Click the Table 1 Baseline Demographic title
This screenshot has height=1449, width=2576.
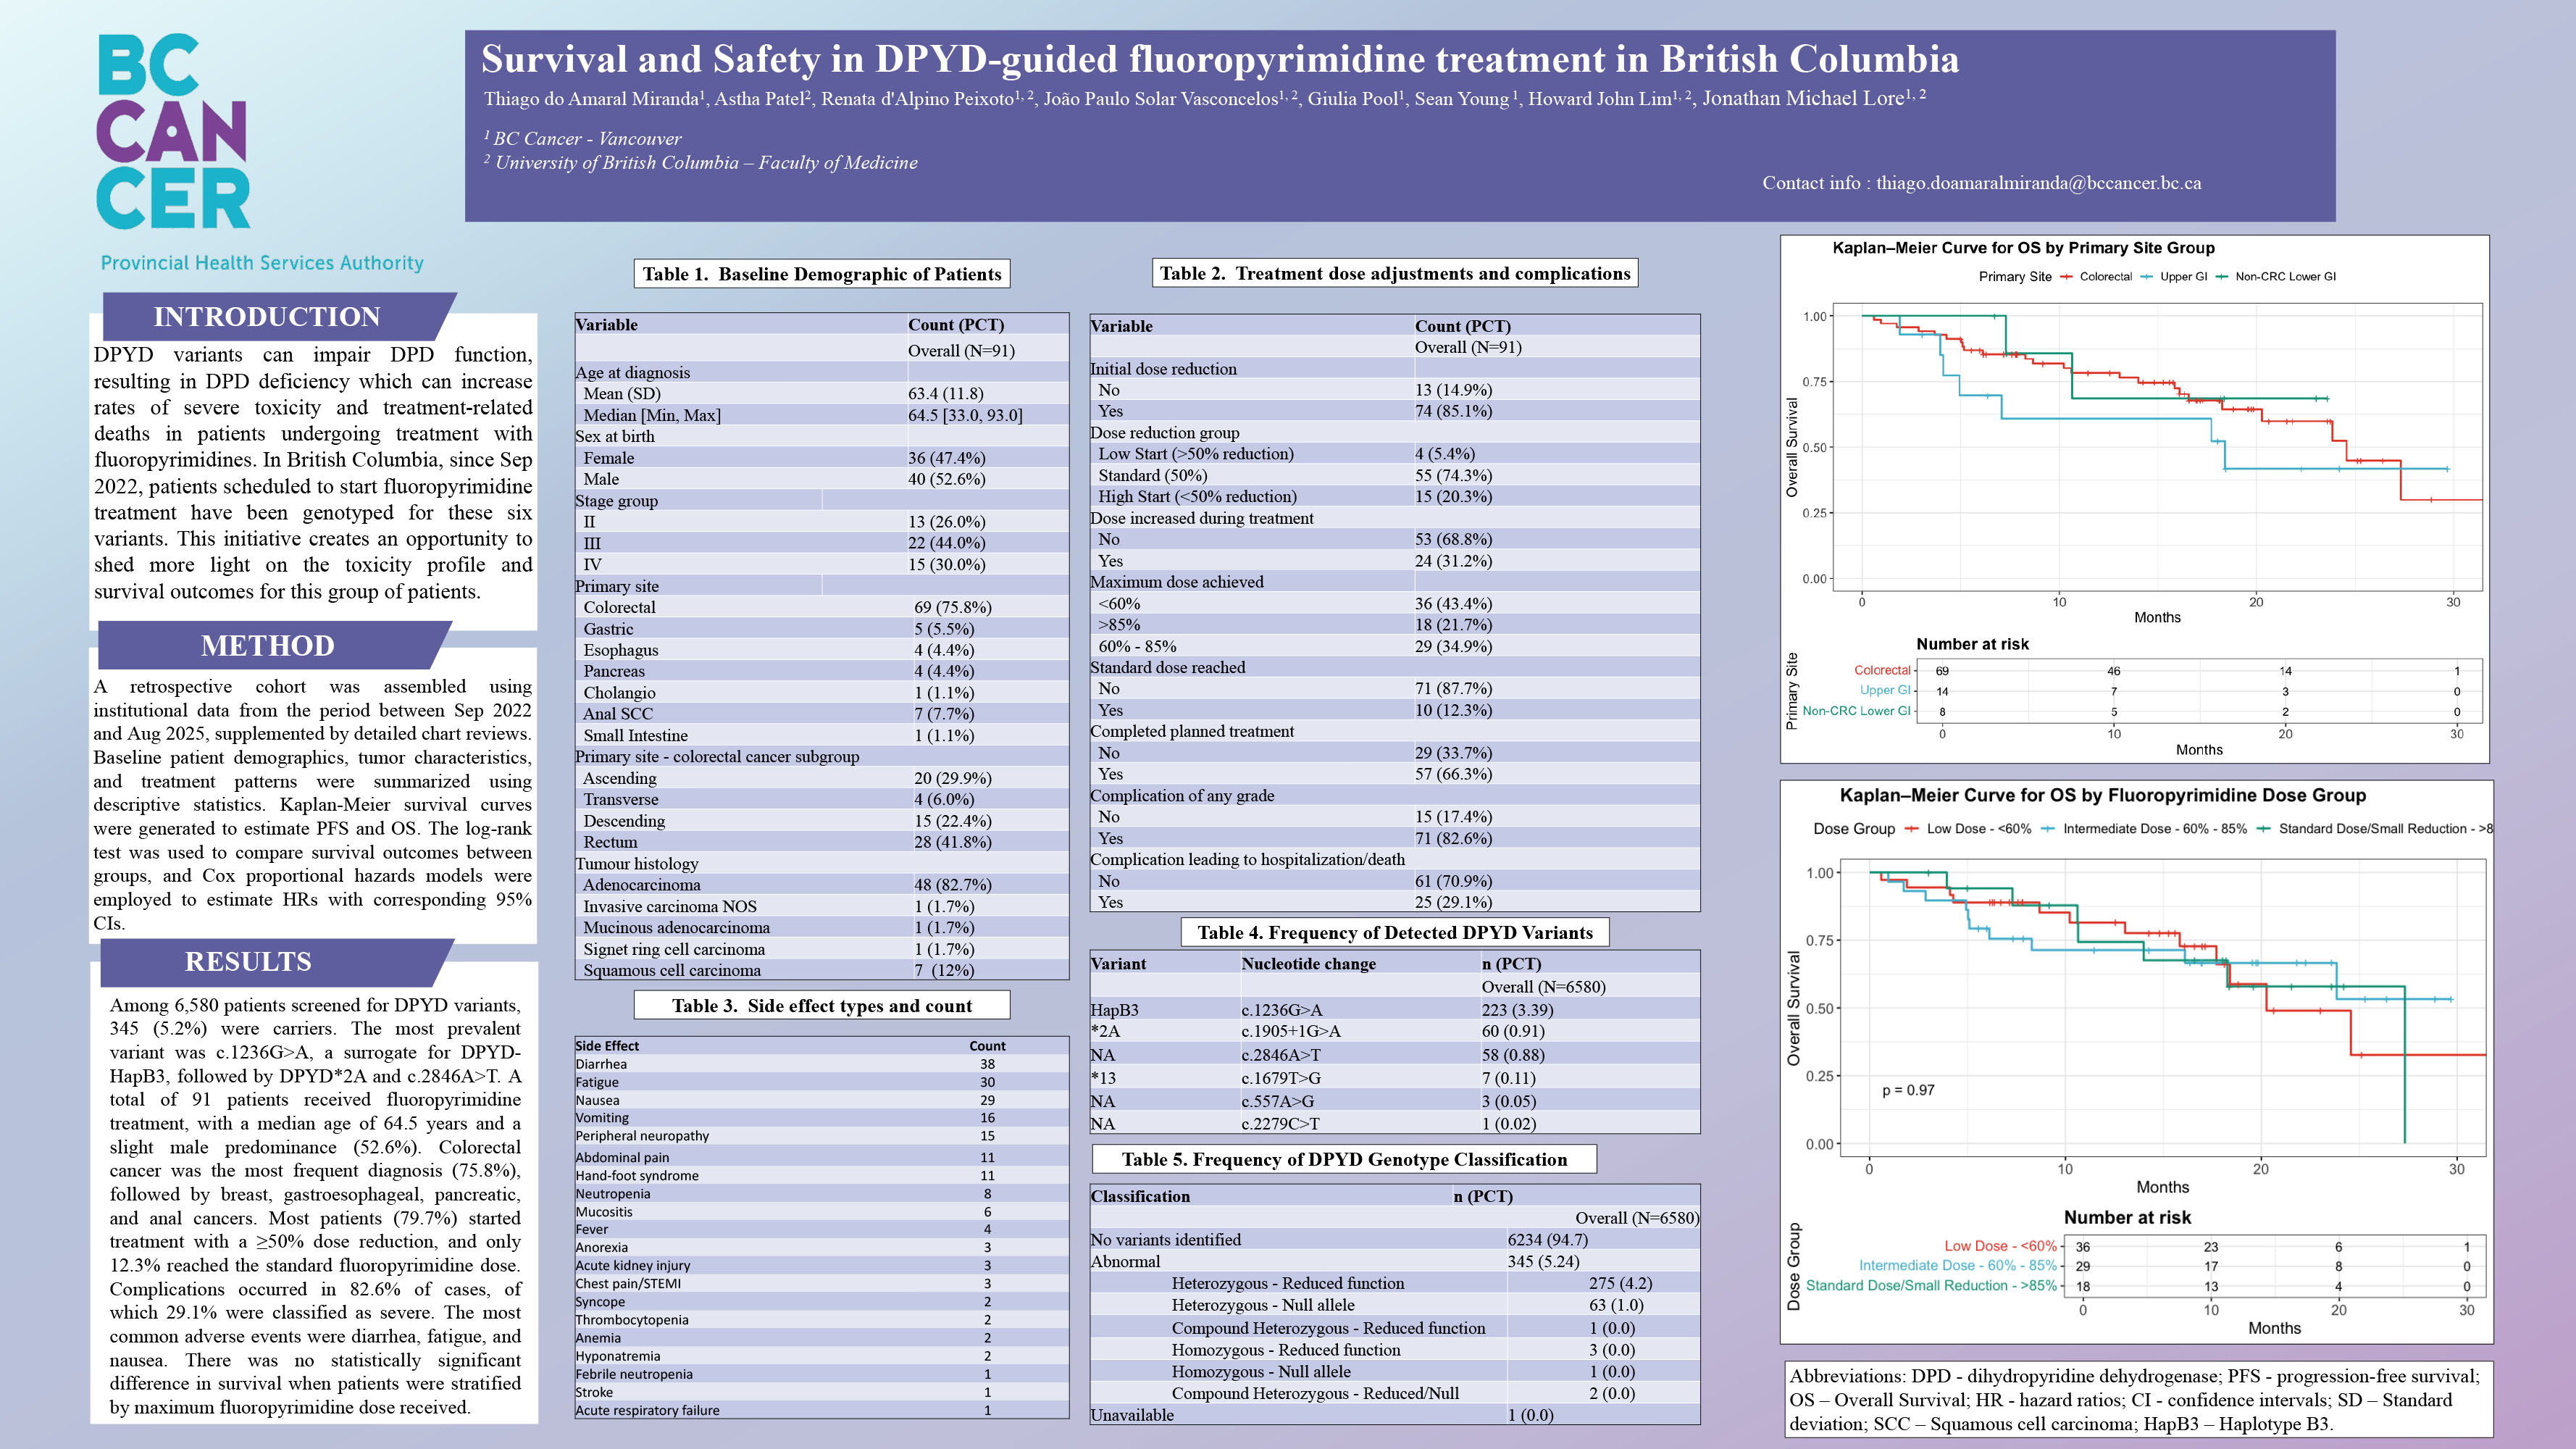(x=821, y=274)
